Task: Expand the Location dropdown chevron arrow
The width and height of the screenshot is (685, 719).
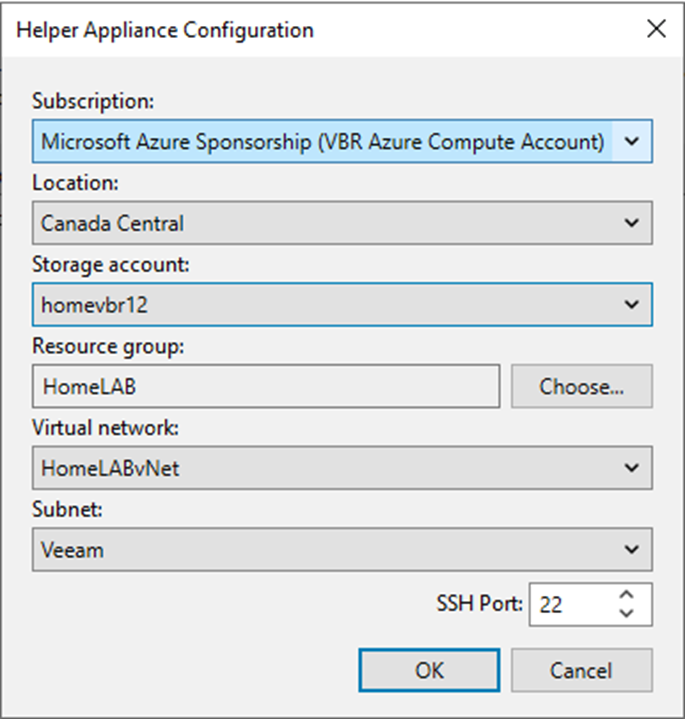Action: (x=632, y=223)
